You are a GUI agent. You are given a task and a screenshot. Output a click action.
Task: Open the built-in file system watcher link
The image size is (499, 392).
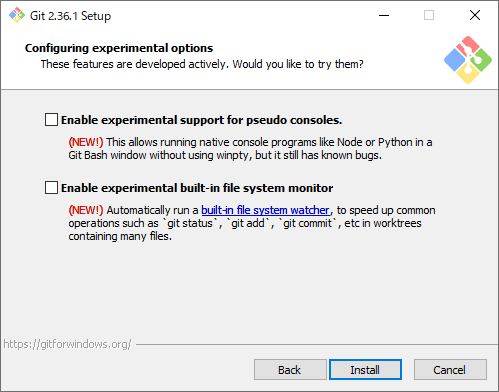265,210
